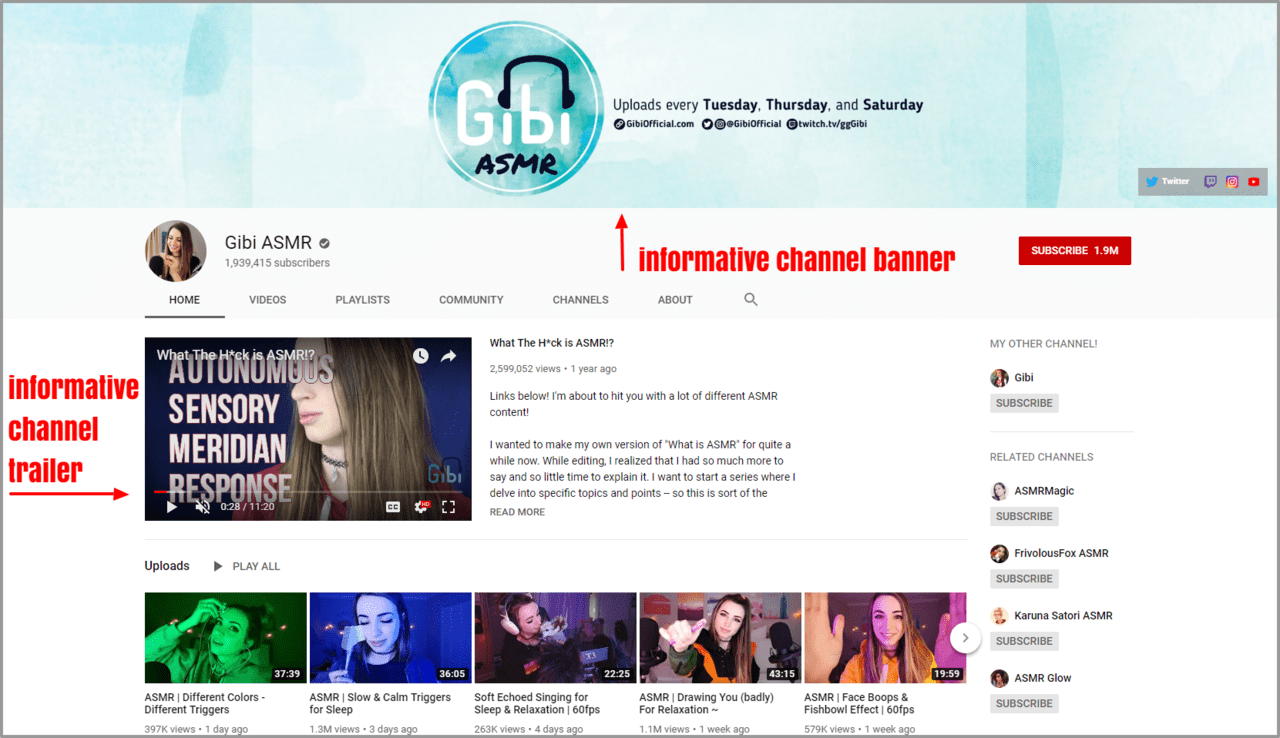Switch to the Videos tab
The height and width of the screenshot is (738, 1280).
[x=267, y=299]
